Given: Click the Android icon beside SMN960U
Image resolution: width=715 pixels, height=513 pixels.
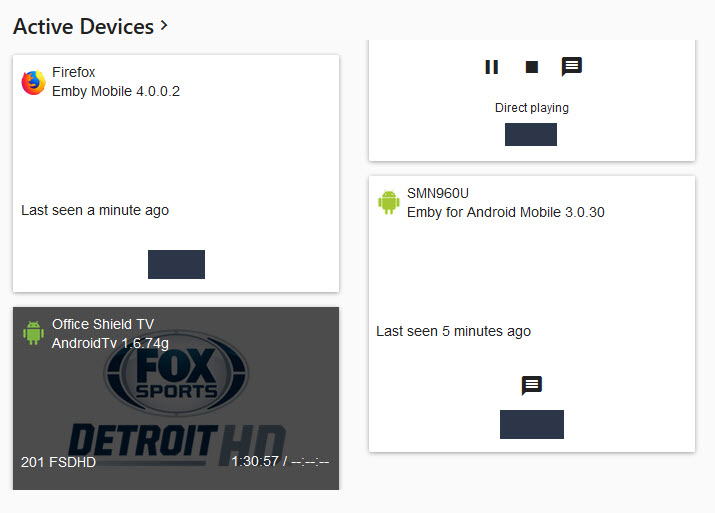Looking at the screenshot, I should click(389, 202).
